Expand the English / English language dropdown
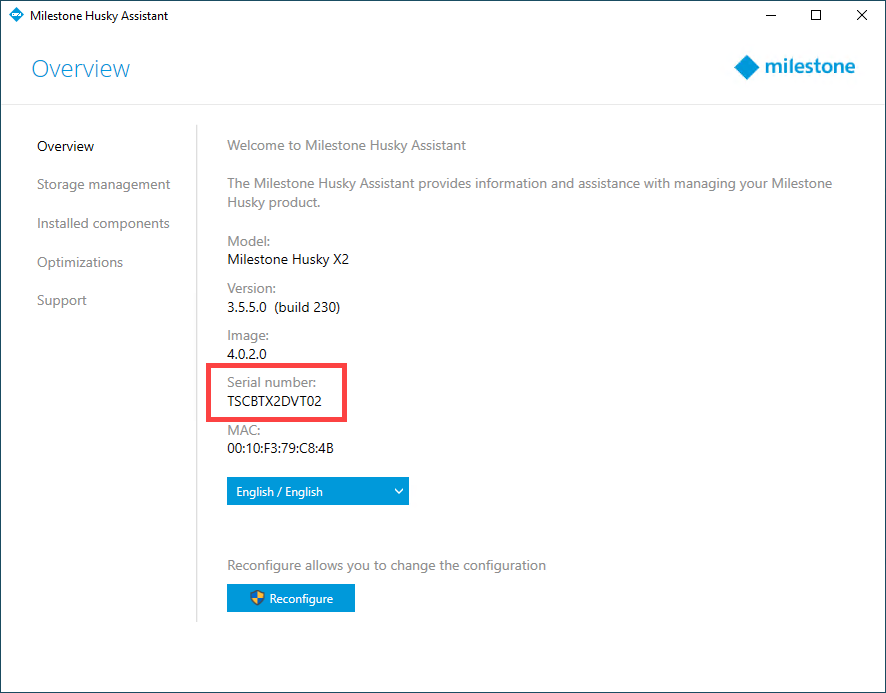Image resolution: width=886 pixels, height=693 pixels. point(318,491)
